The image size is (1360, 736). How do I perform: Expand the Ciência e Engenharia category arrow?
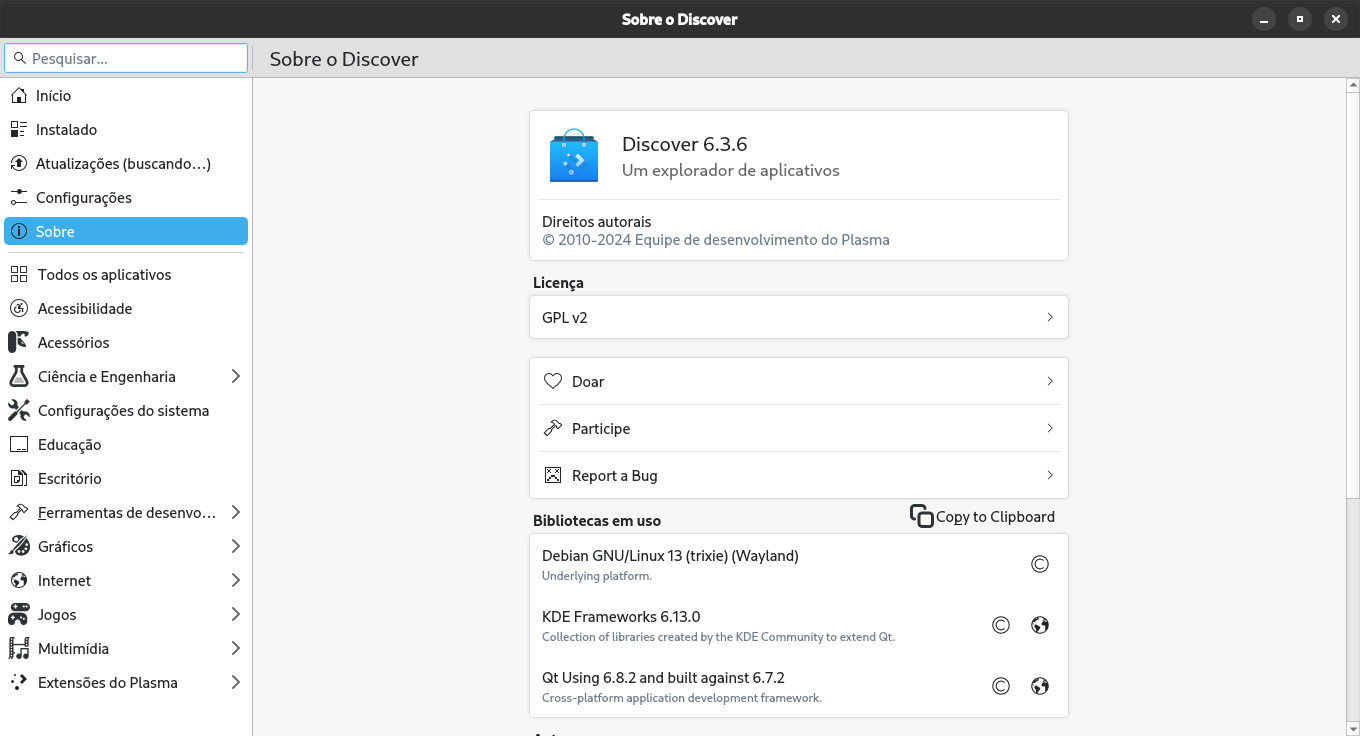236,376
